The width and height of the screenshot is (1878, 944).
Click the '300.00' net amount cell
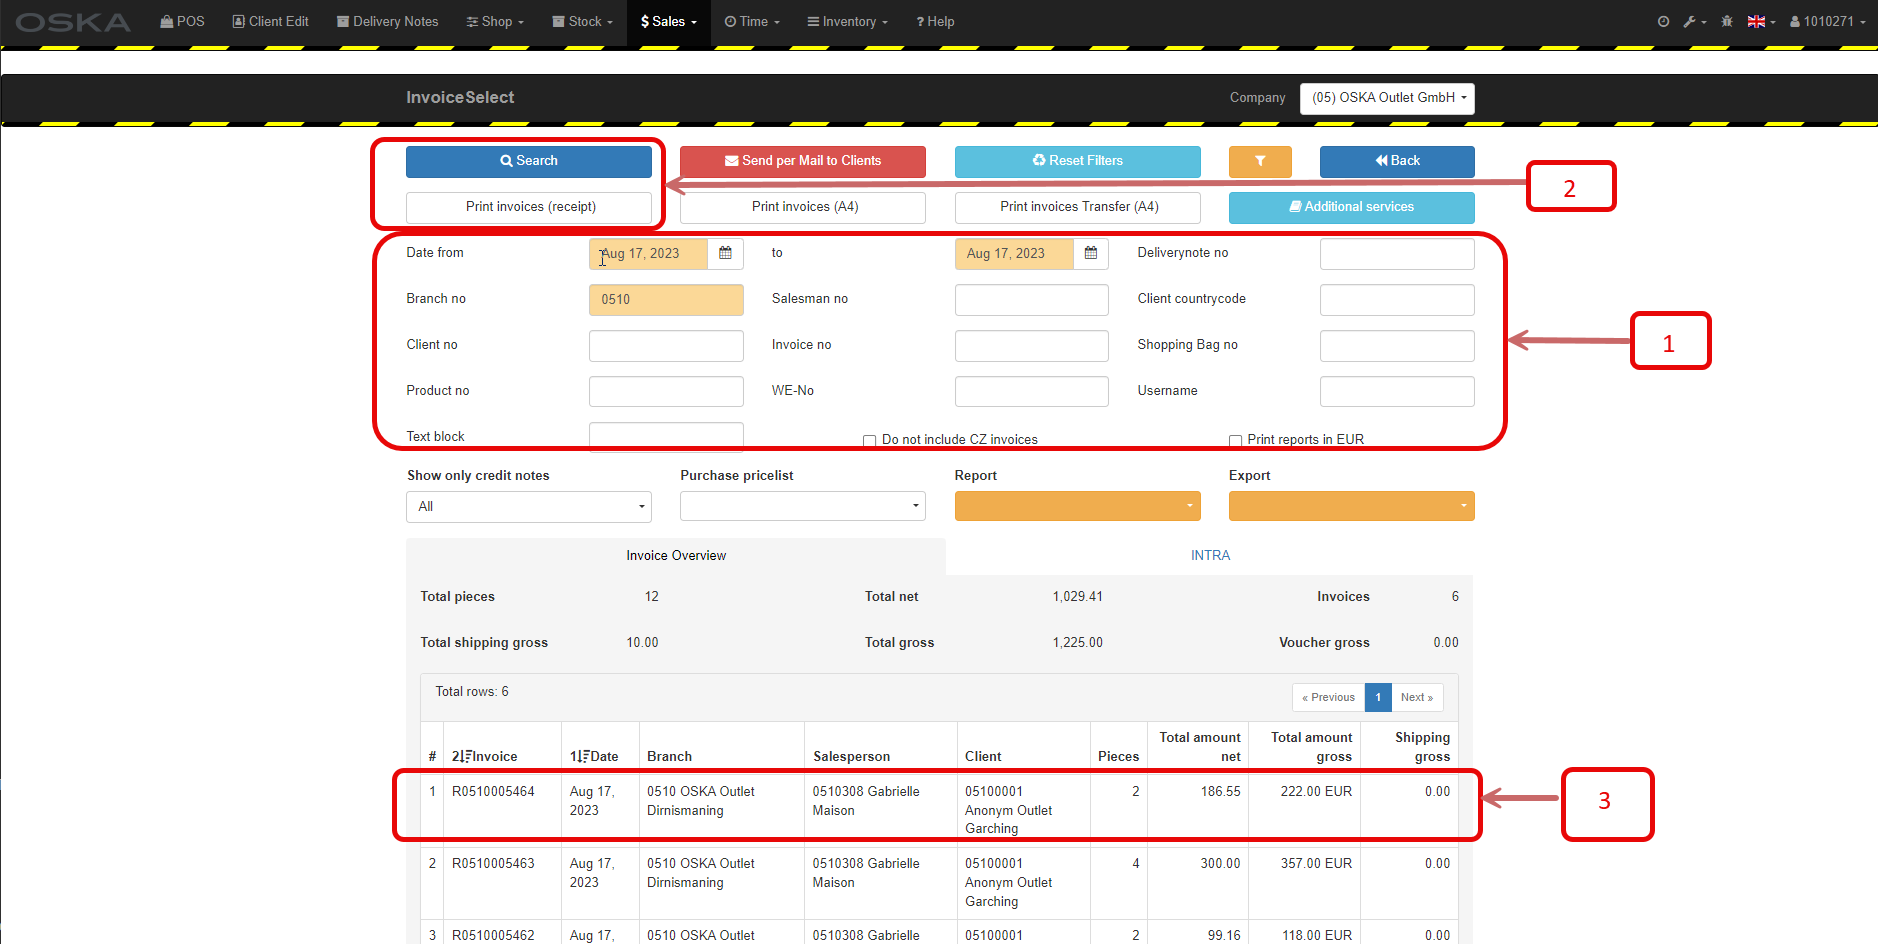pyautogui.click(x=1220, y=864)
